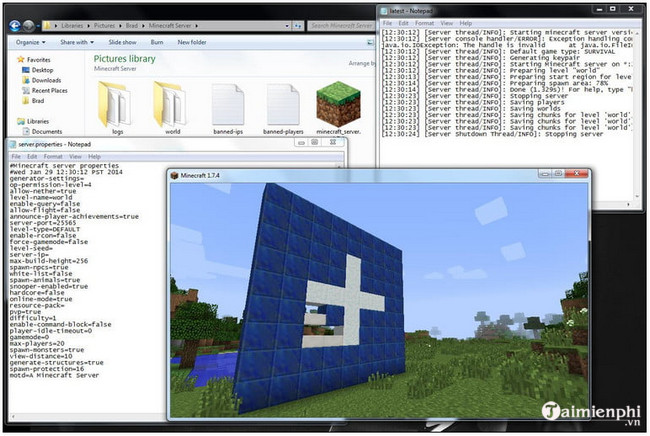Click the line level-name=world
Screen dimensions: 650x436
point(41,197)
